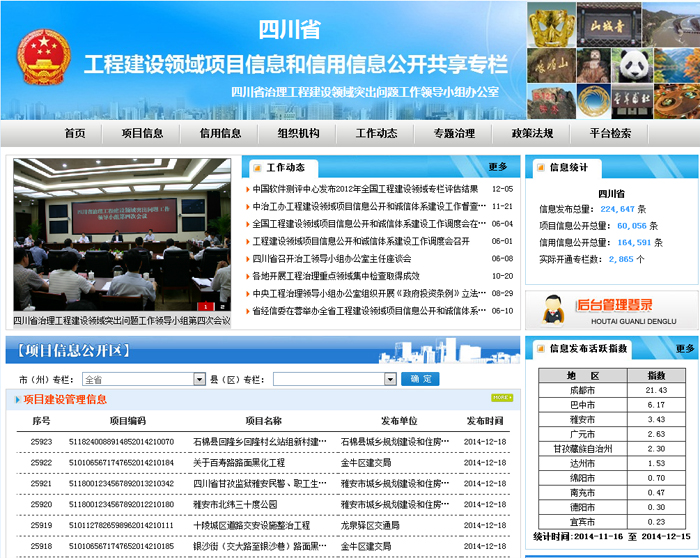700x558 pixels.
Task: Click the 2,865 columns opened value
Action: click(x=621, y=259)
